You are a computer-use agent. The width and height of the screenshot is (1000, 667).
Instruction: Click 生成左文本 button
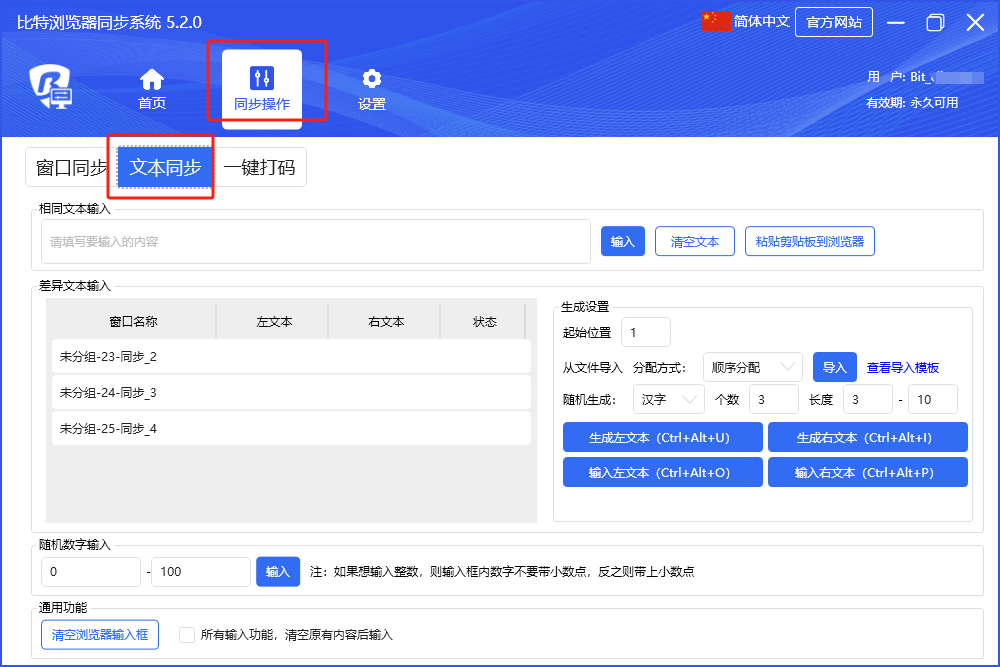662,437
